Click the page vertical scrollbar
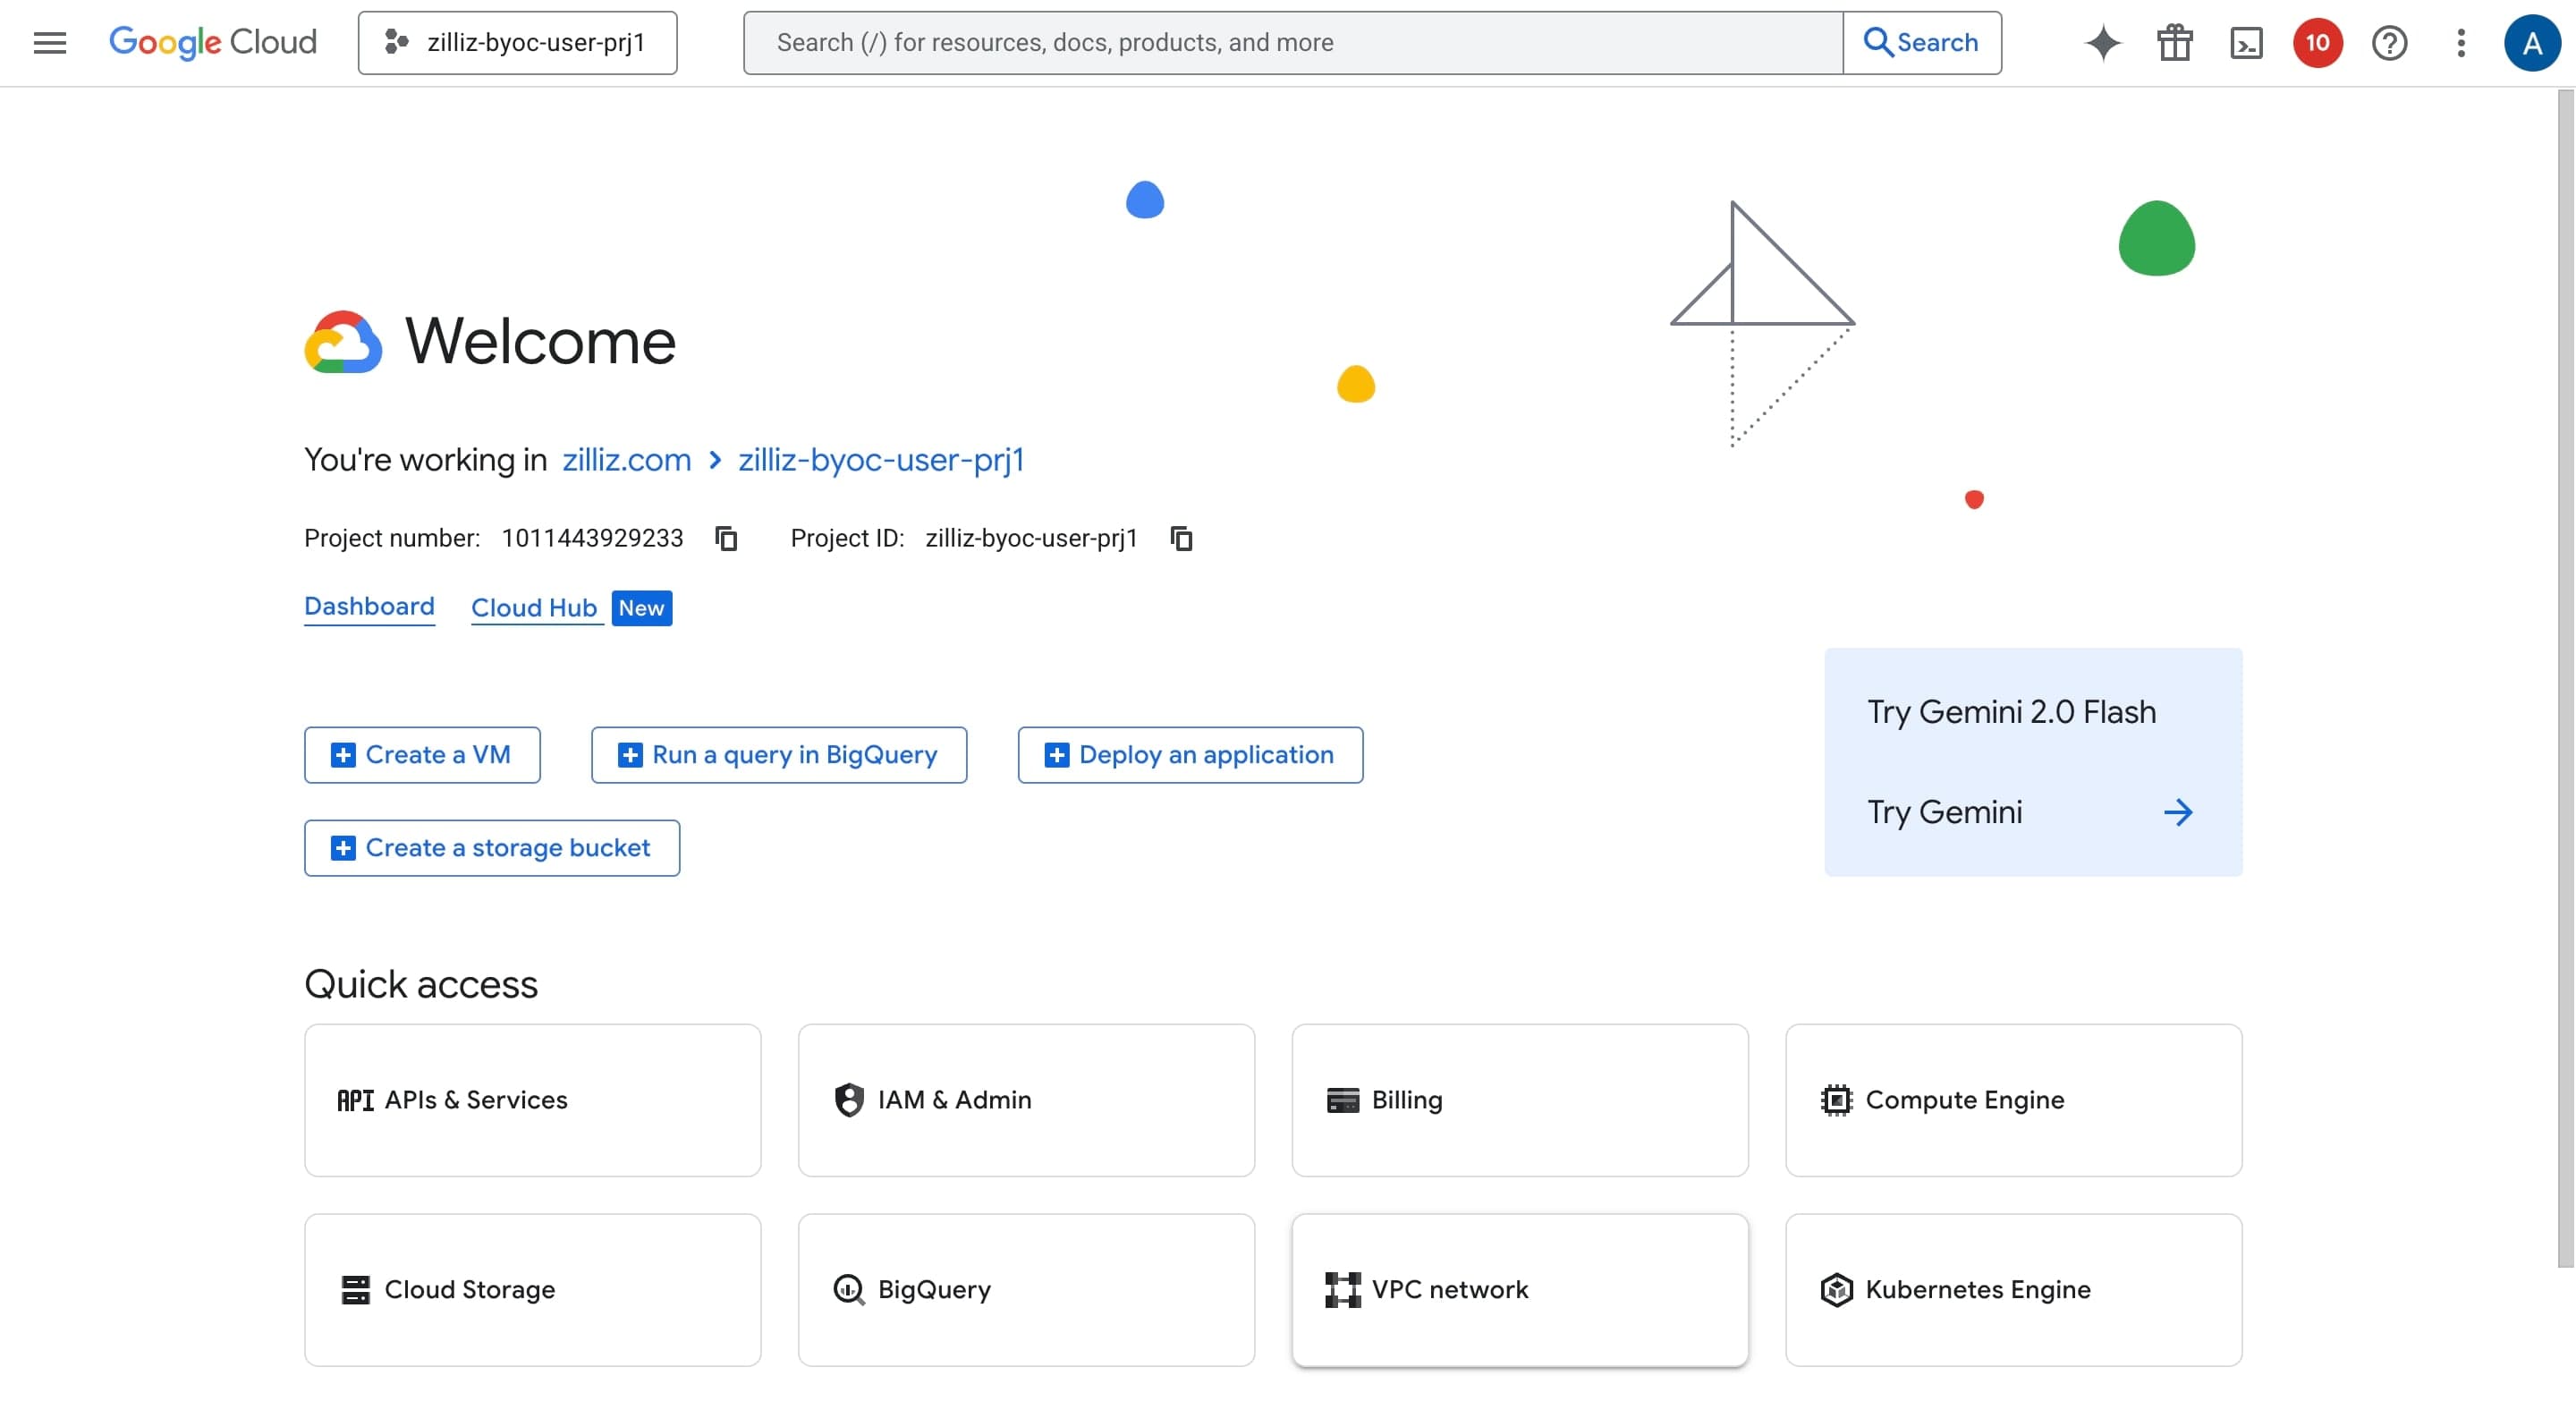The image size is (2576, 1410). coord(2566,678)
